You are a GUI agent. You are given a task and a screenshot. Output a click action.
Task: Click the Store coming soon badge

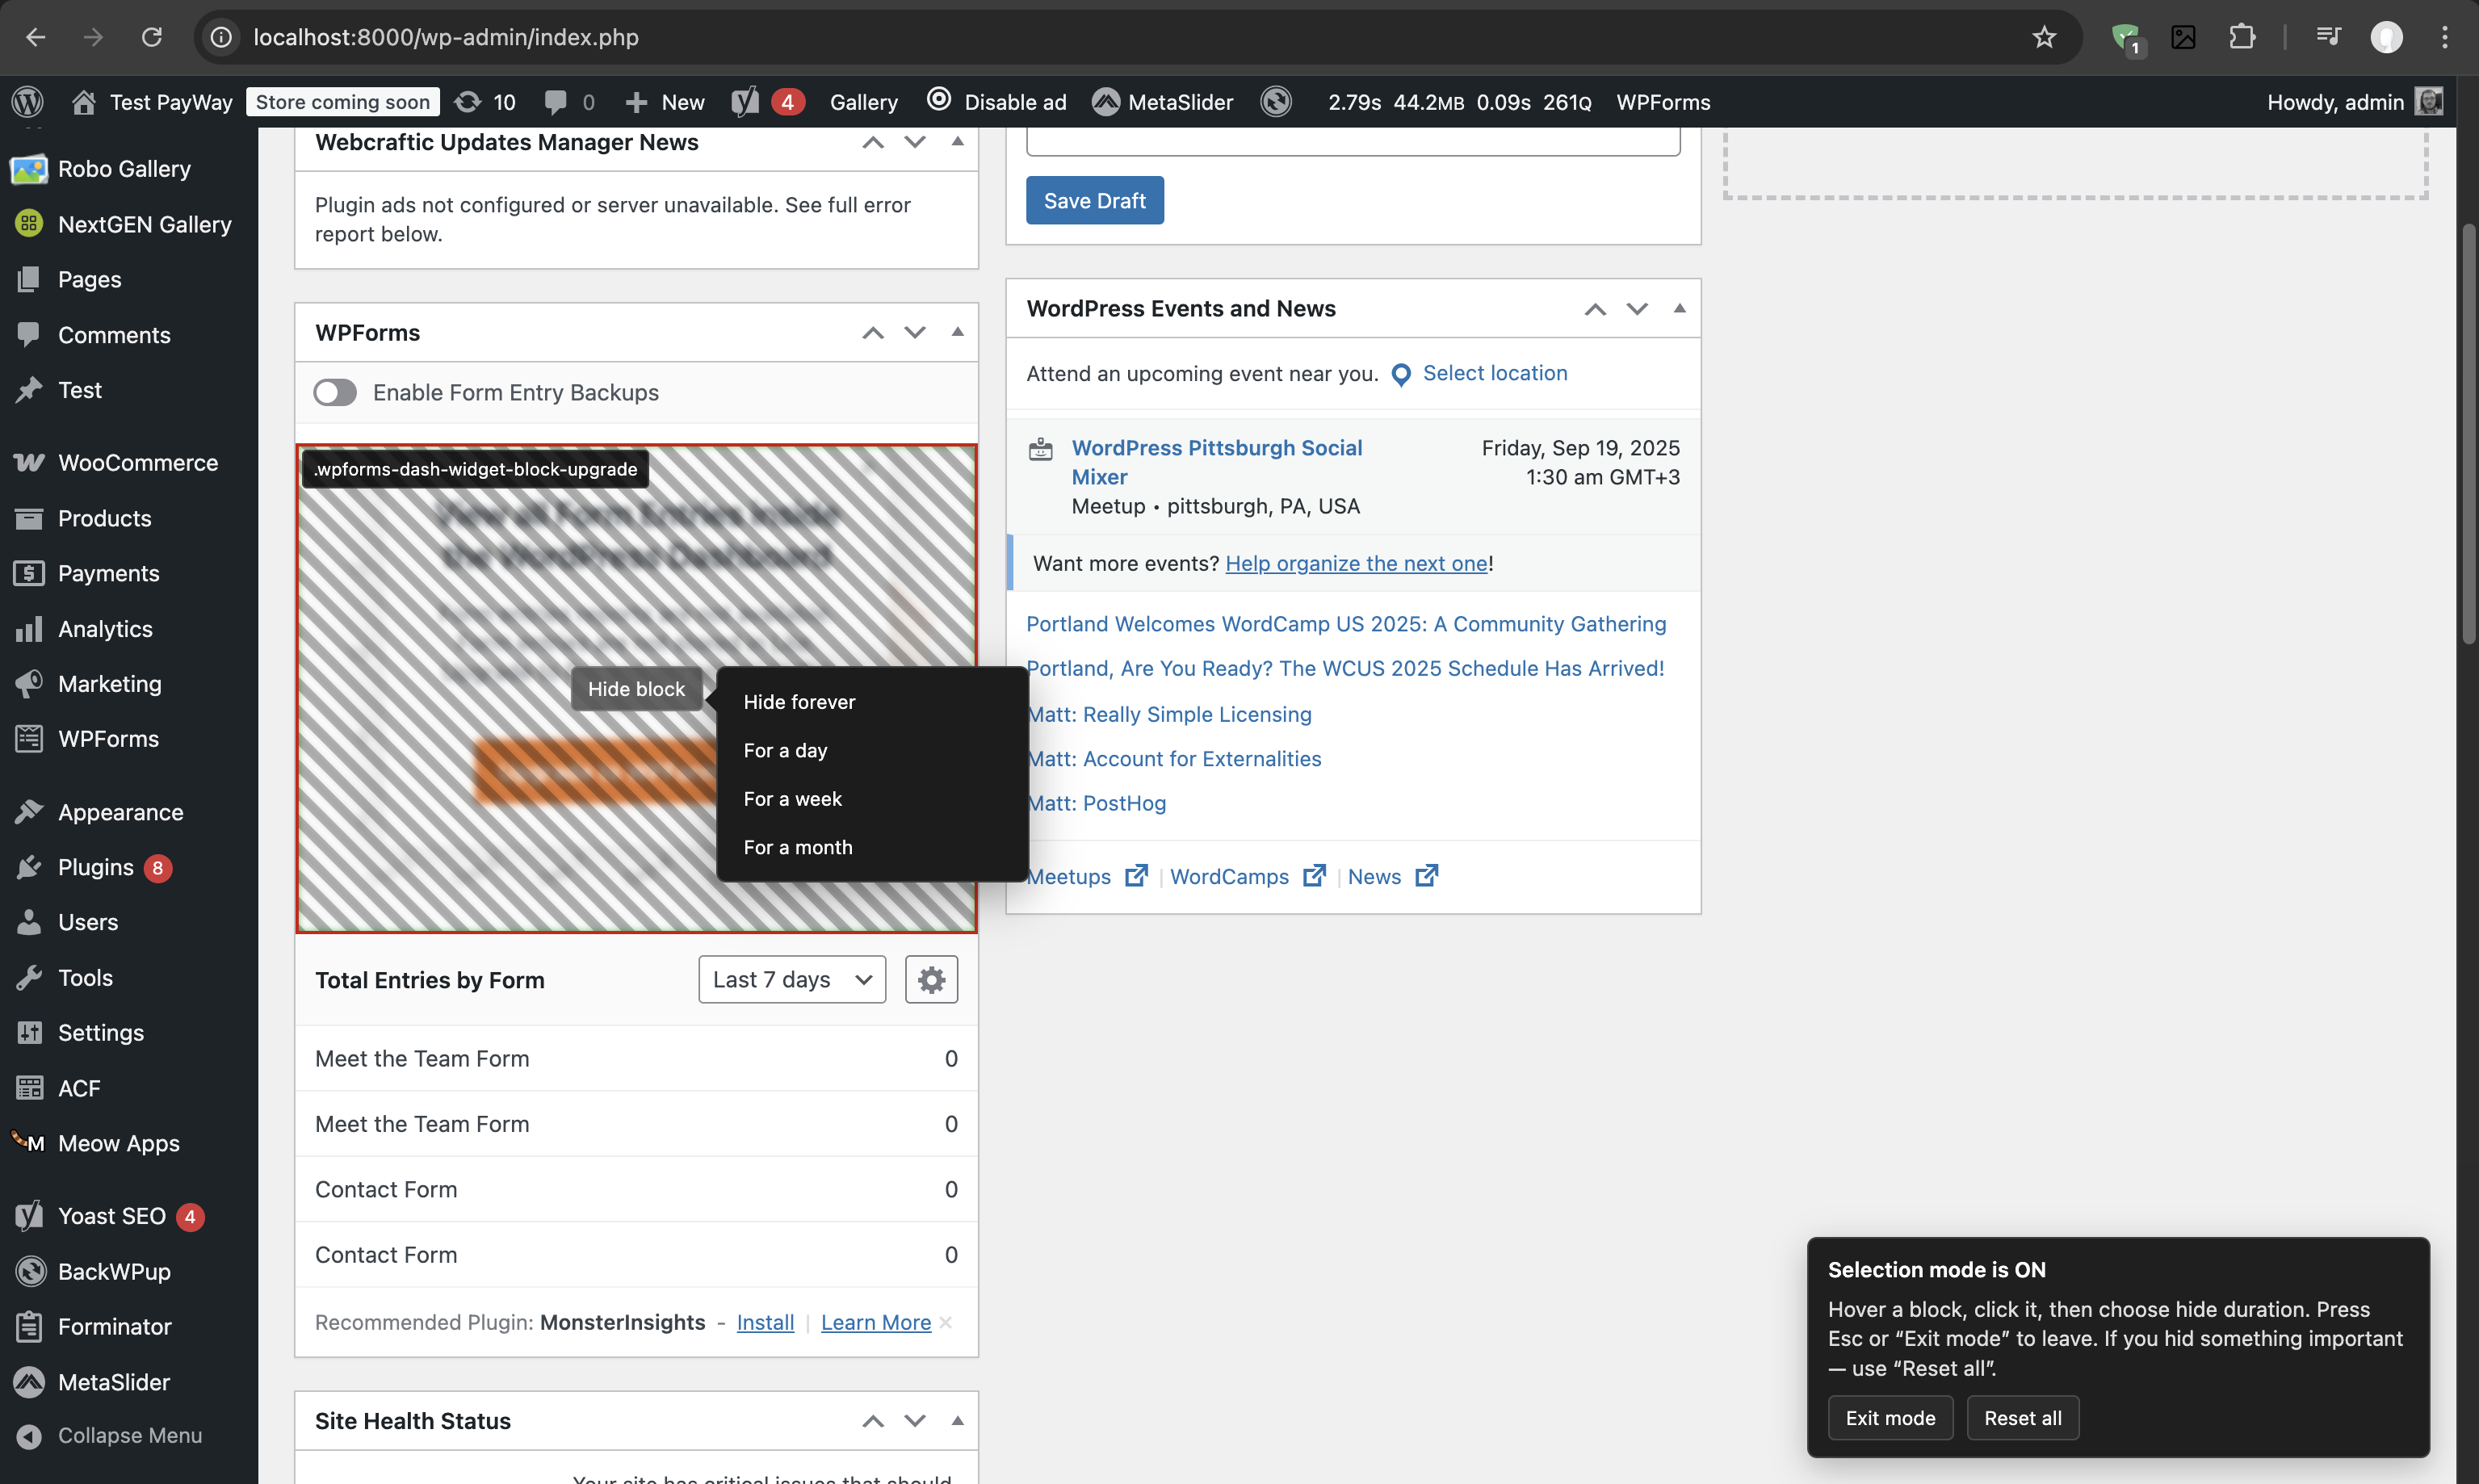[x=342, y=102]
